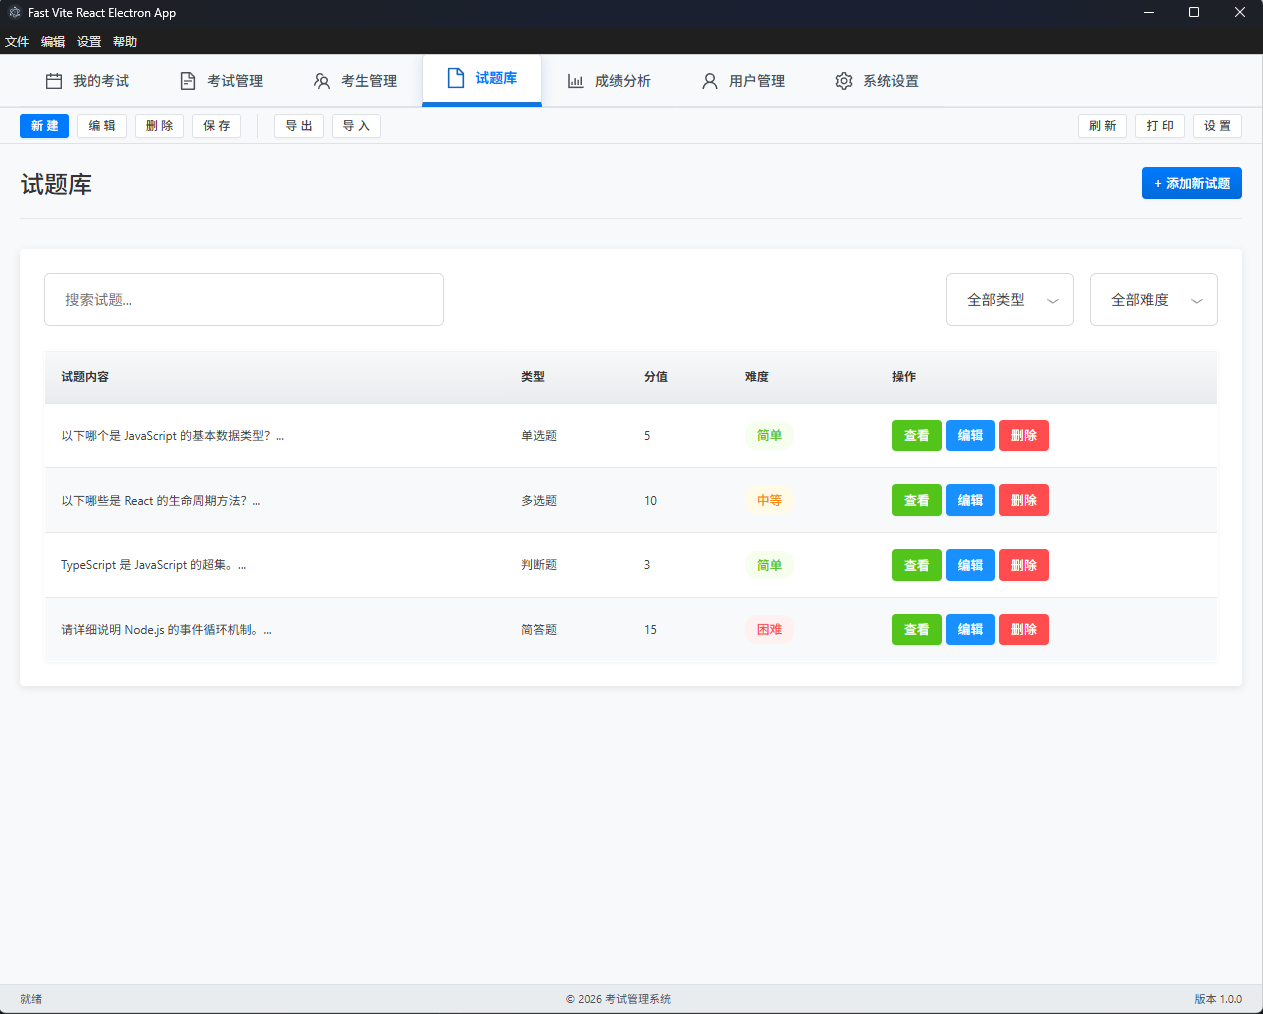Screen dimensions: 1263x1014
Task: Click the 操作 column header
Action: click(x=904, y=377)
